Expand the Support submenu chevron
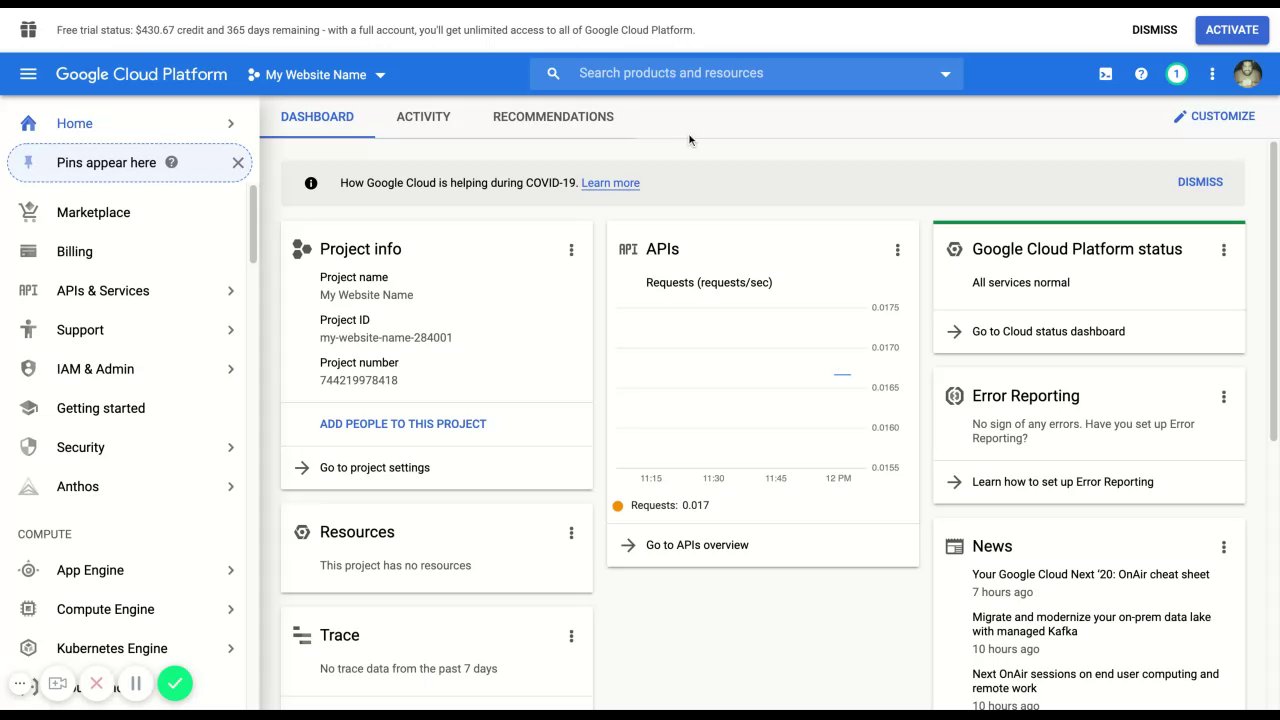The width and height of the screenshot is (1280, 720). click(x=231, y=330)
